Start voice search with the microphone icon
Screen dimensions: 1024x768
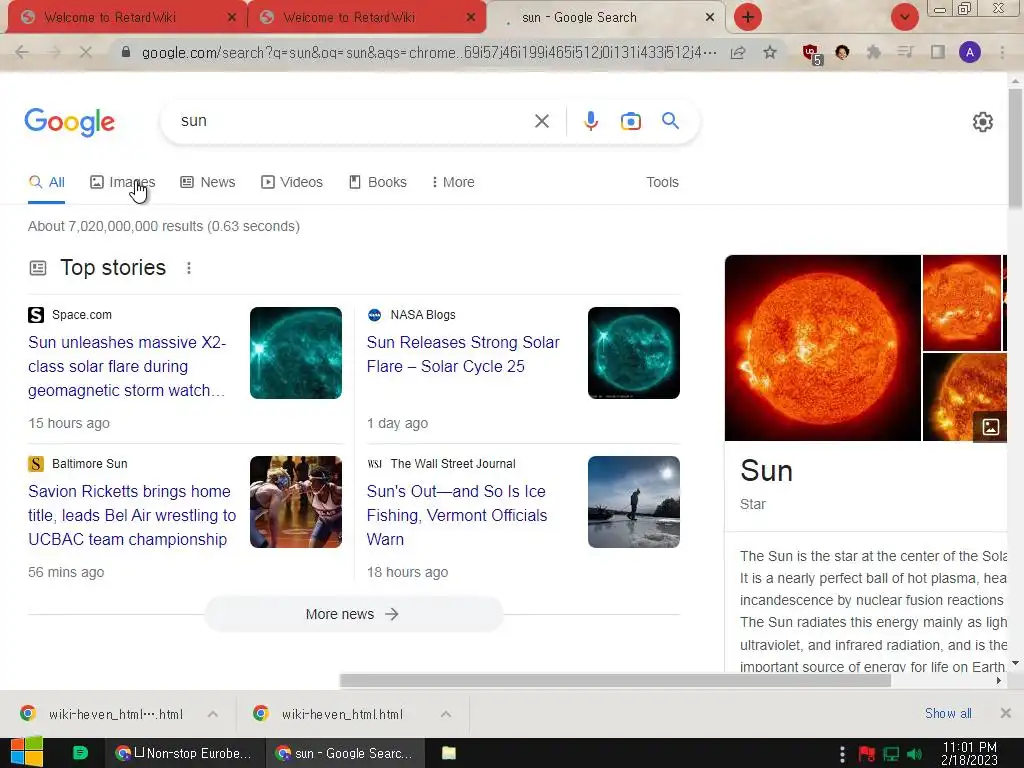pyautogui.click(x=591, y=121)
